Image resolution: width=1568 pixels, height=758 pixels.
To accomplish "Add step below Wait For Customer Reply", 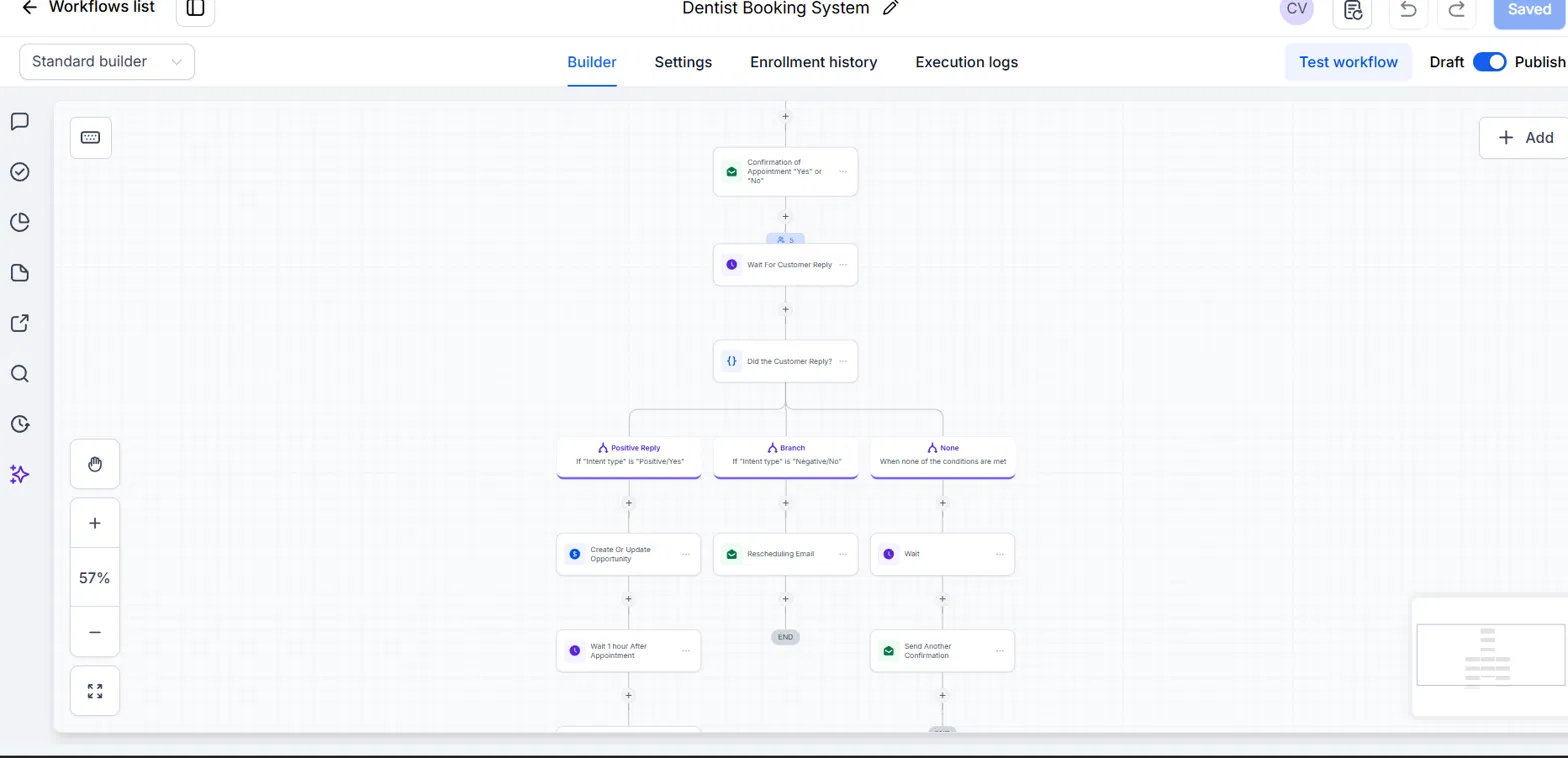I will pos(785,309).
